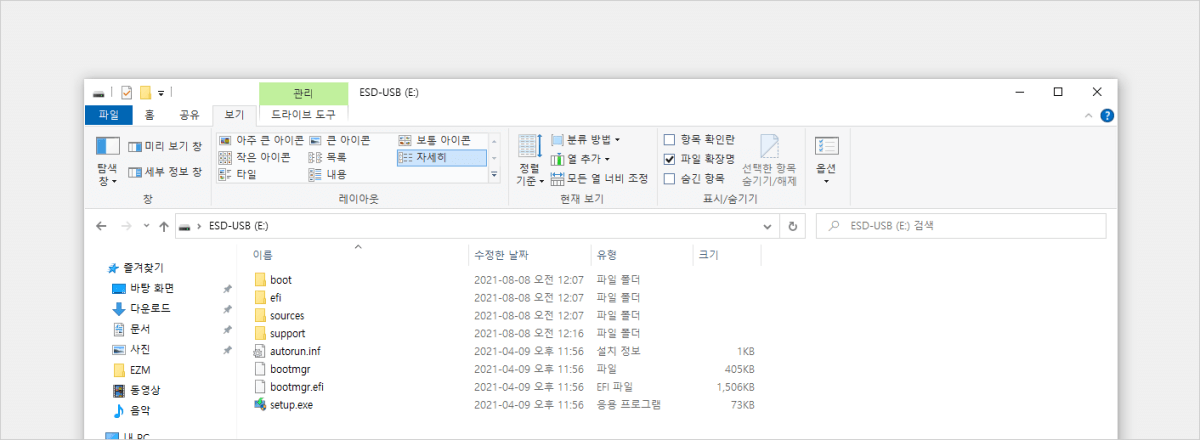Toggle the 미리 보기 창 preview pane
Image resolution: width=1200 pixels, height=440 pixels.
[x=165, y=146]
